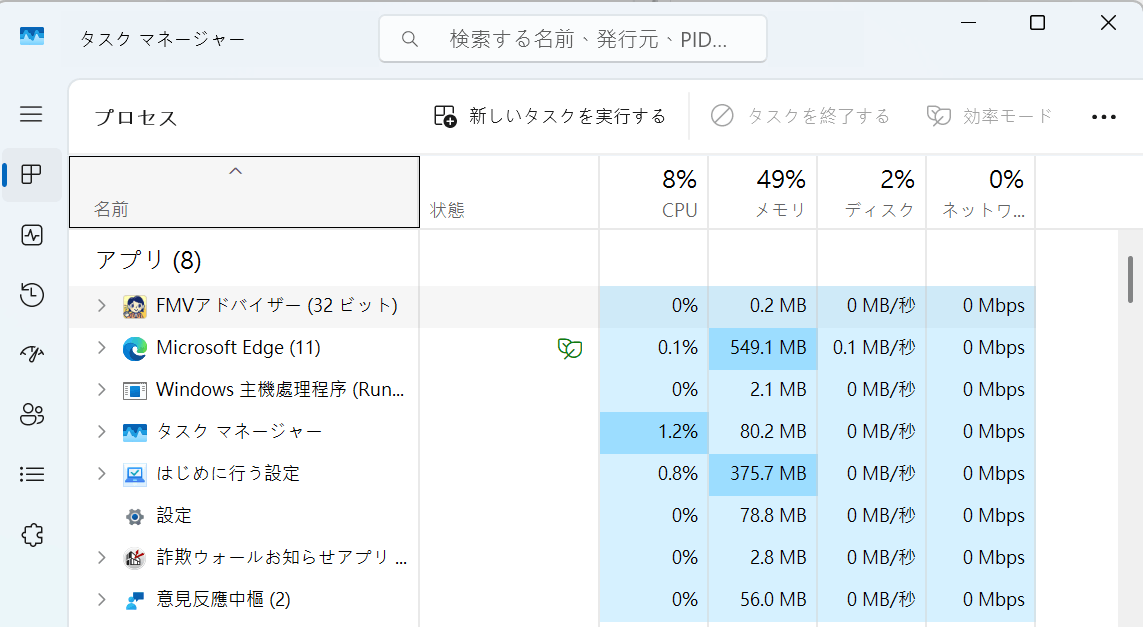Click the タスク マネージャー row icon

click(135, 432)
